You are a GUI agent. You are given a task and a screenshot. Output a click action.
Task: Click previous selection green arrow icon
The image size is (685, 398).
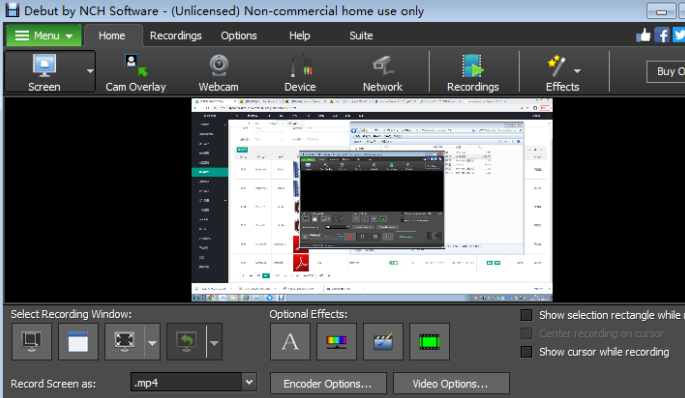187,342
